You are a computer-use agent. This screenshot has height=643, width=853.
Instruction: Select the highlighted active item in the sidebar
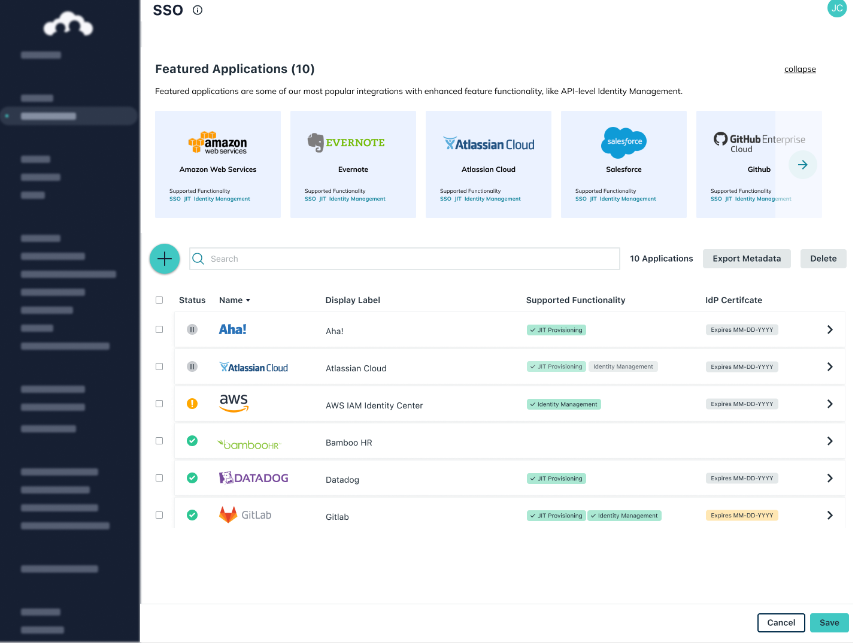click(x=69, y=116)
